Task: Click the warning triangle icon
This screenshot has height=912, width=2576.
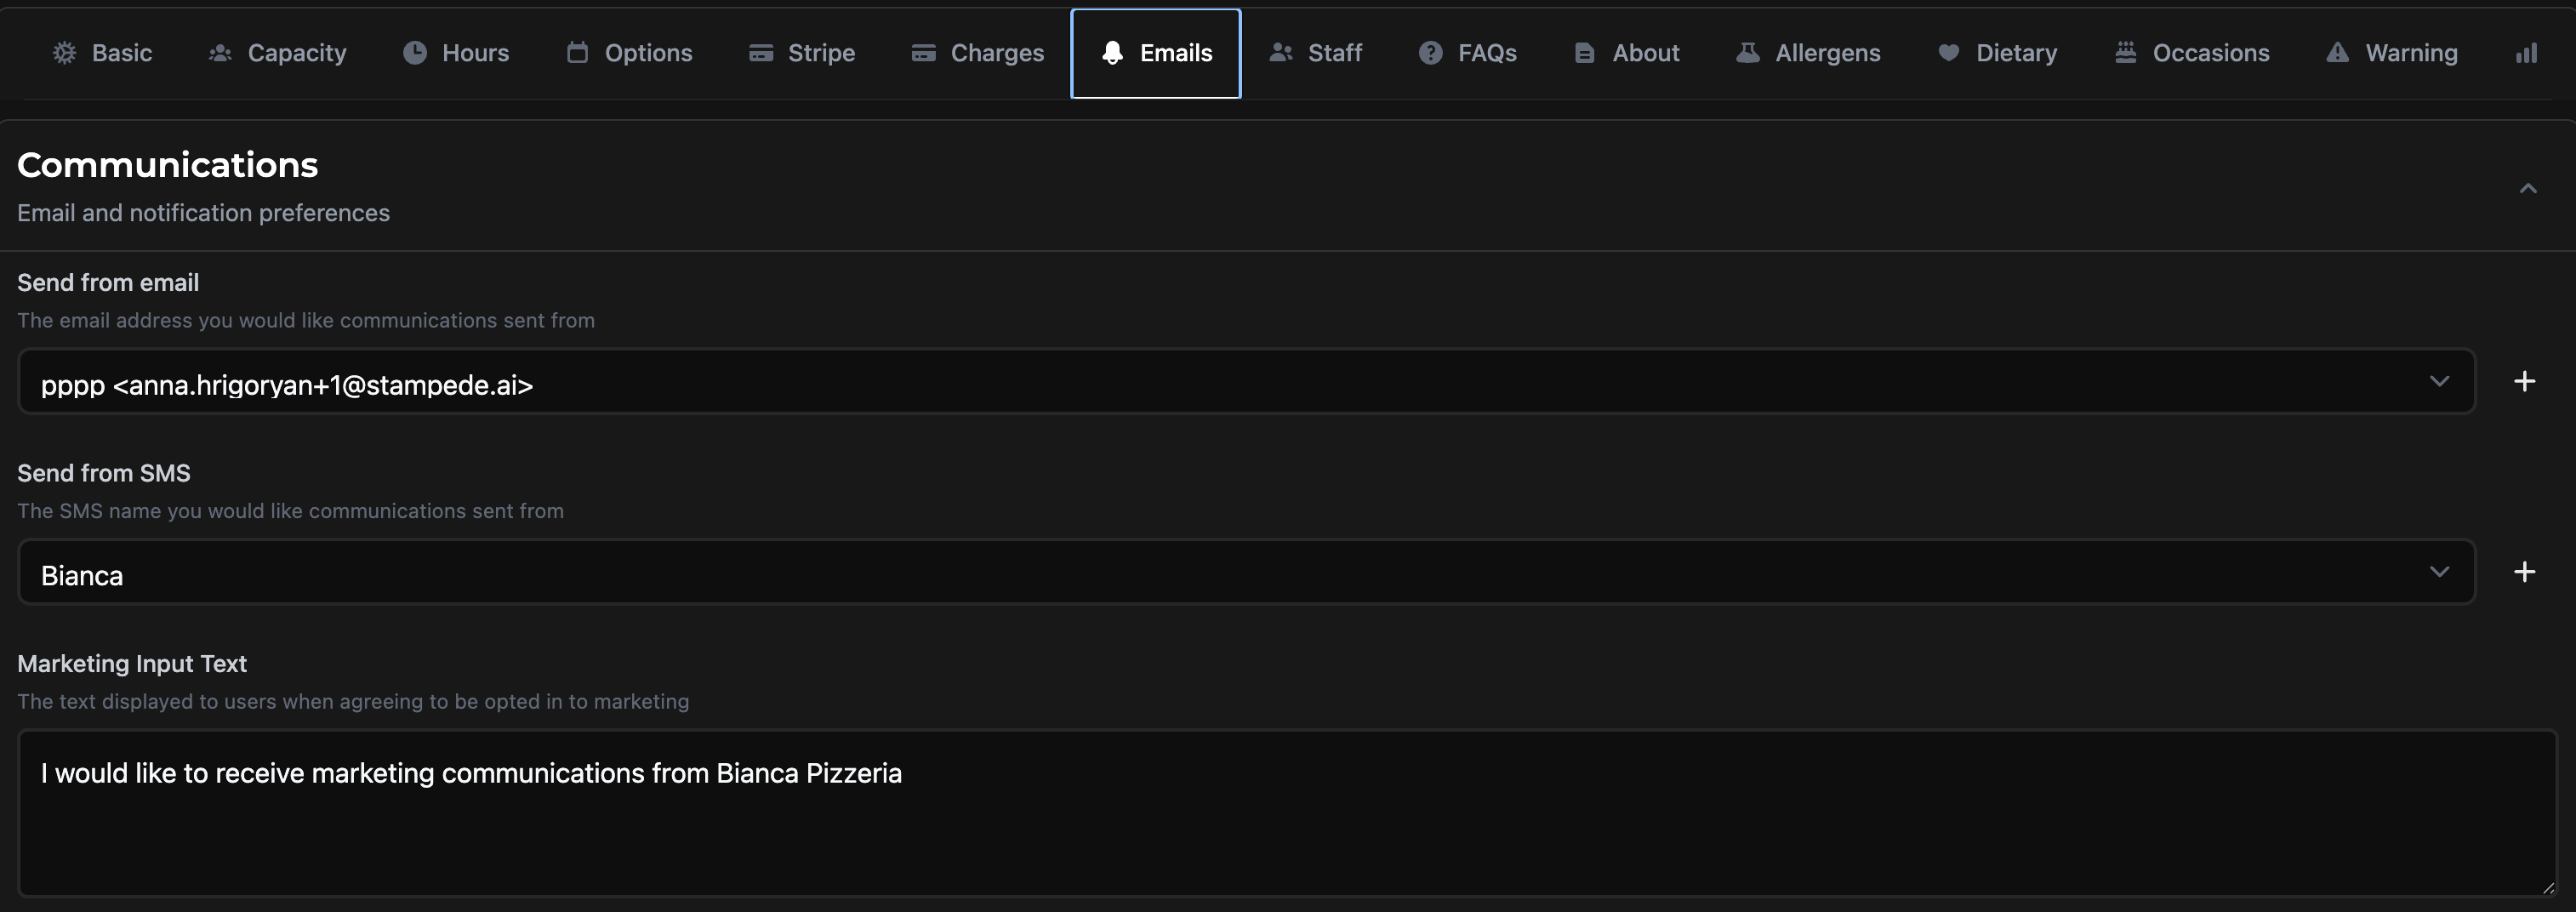Action: point(2337,53)
